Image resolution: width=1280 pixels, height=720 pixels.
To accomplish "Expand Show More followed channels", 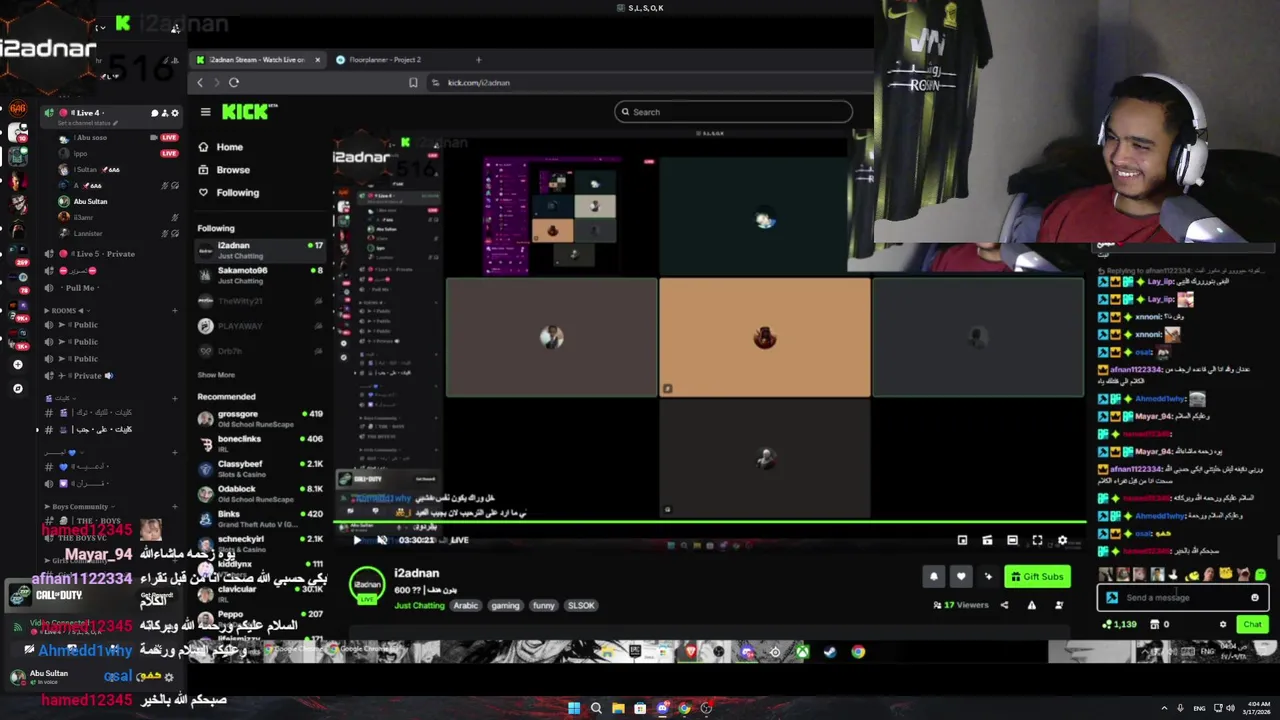I will [x=216, y=375].
